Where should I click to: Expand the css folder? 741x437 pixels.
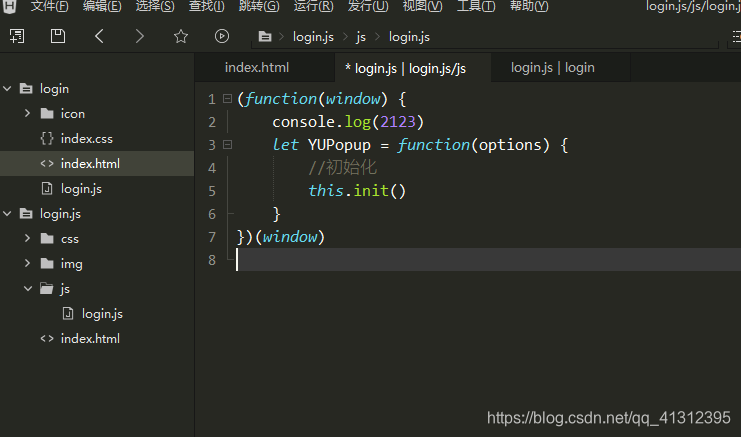pyautogui.click(x=27, y=238)
